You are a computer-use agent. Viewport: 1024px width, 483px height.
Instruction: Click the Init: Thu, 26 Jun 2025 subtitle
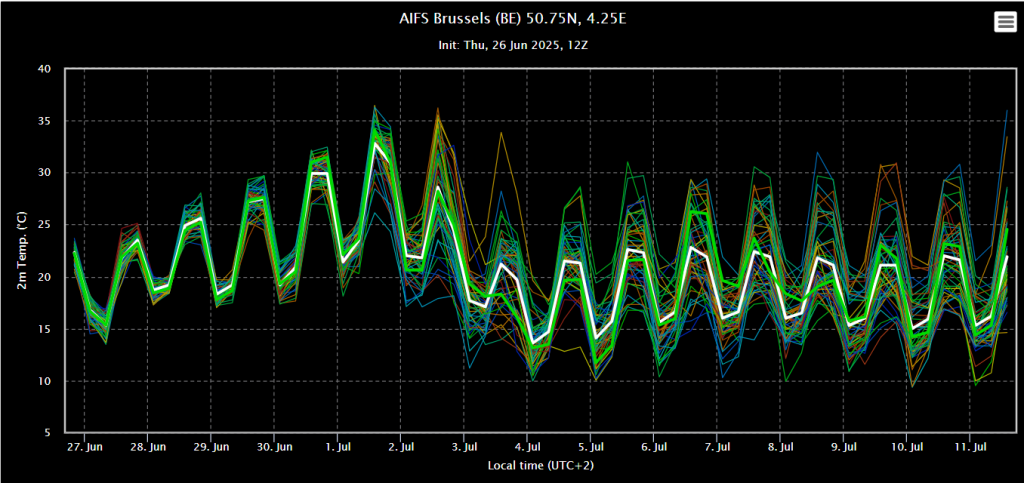[511, 45]
